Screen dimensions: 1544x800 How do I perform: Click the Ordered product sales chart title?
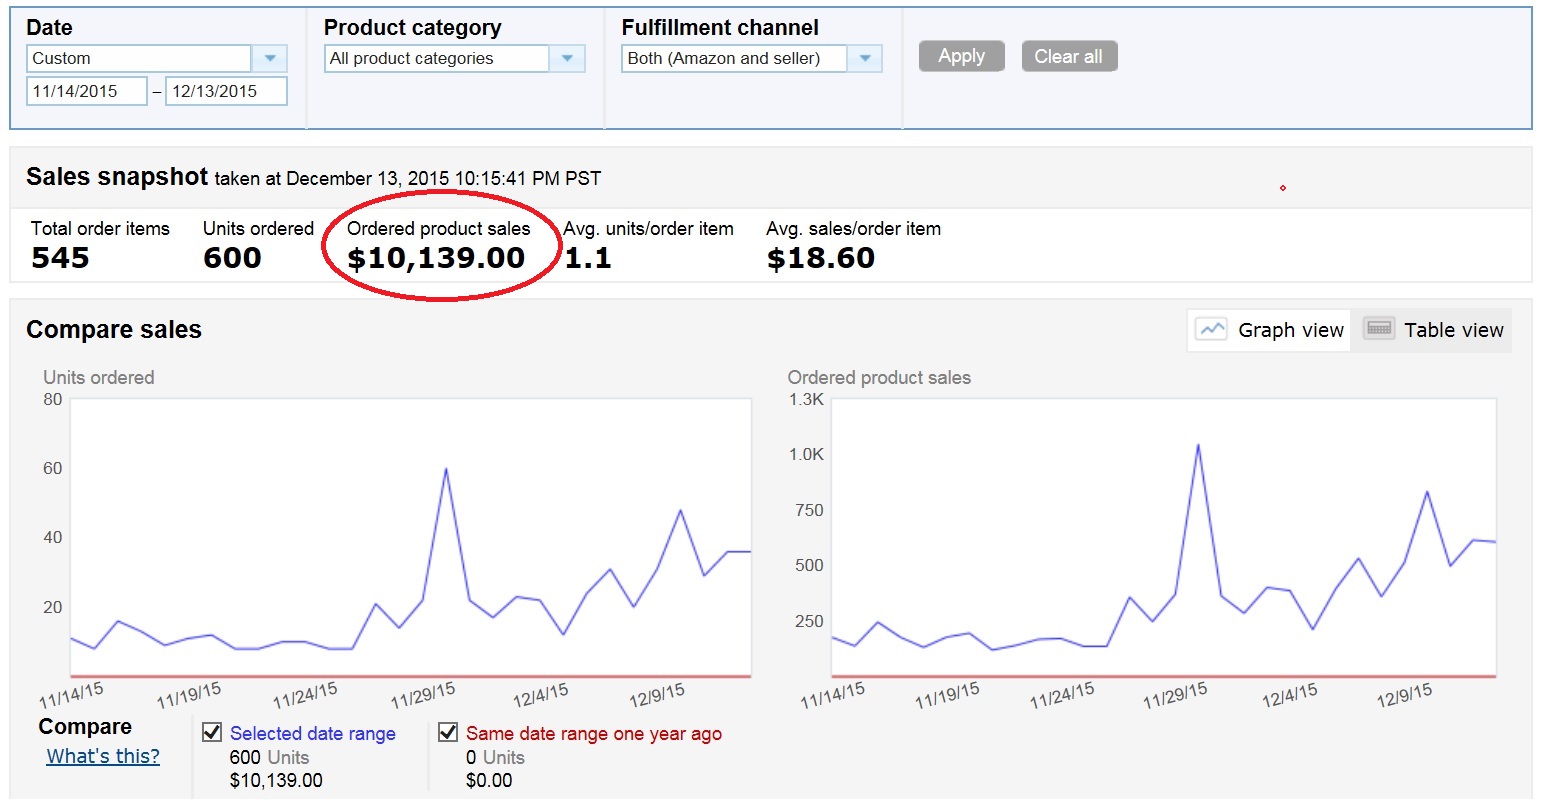click(879, 377)
